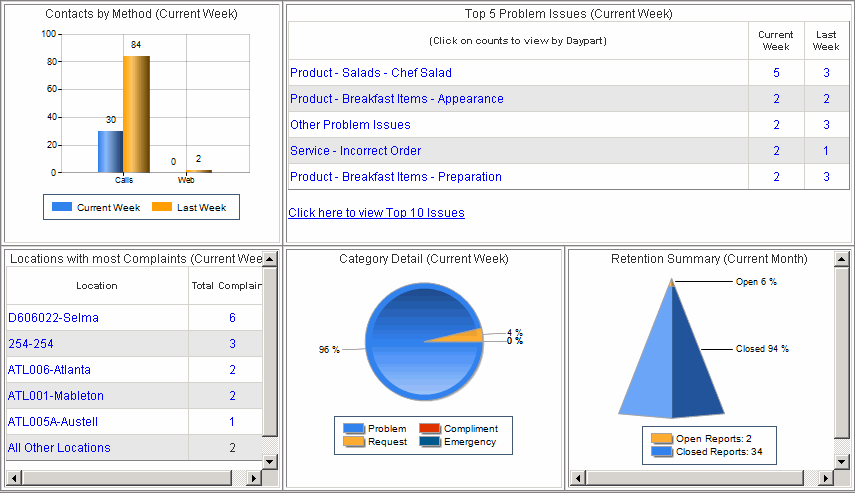Click the 'Click here to view Top 10 Issues' link
Screen dimensions: 855x493
tap(376, 213)
